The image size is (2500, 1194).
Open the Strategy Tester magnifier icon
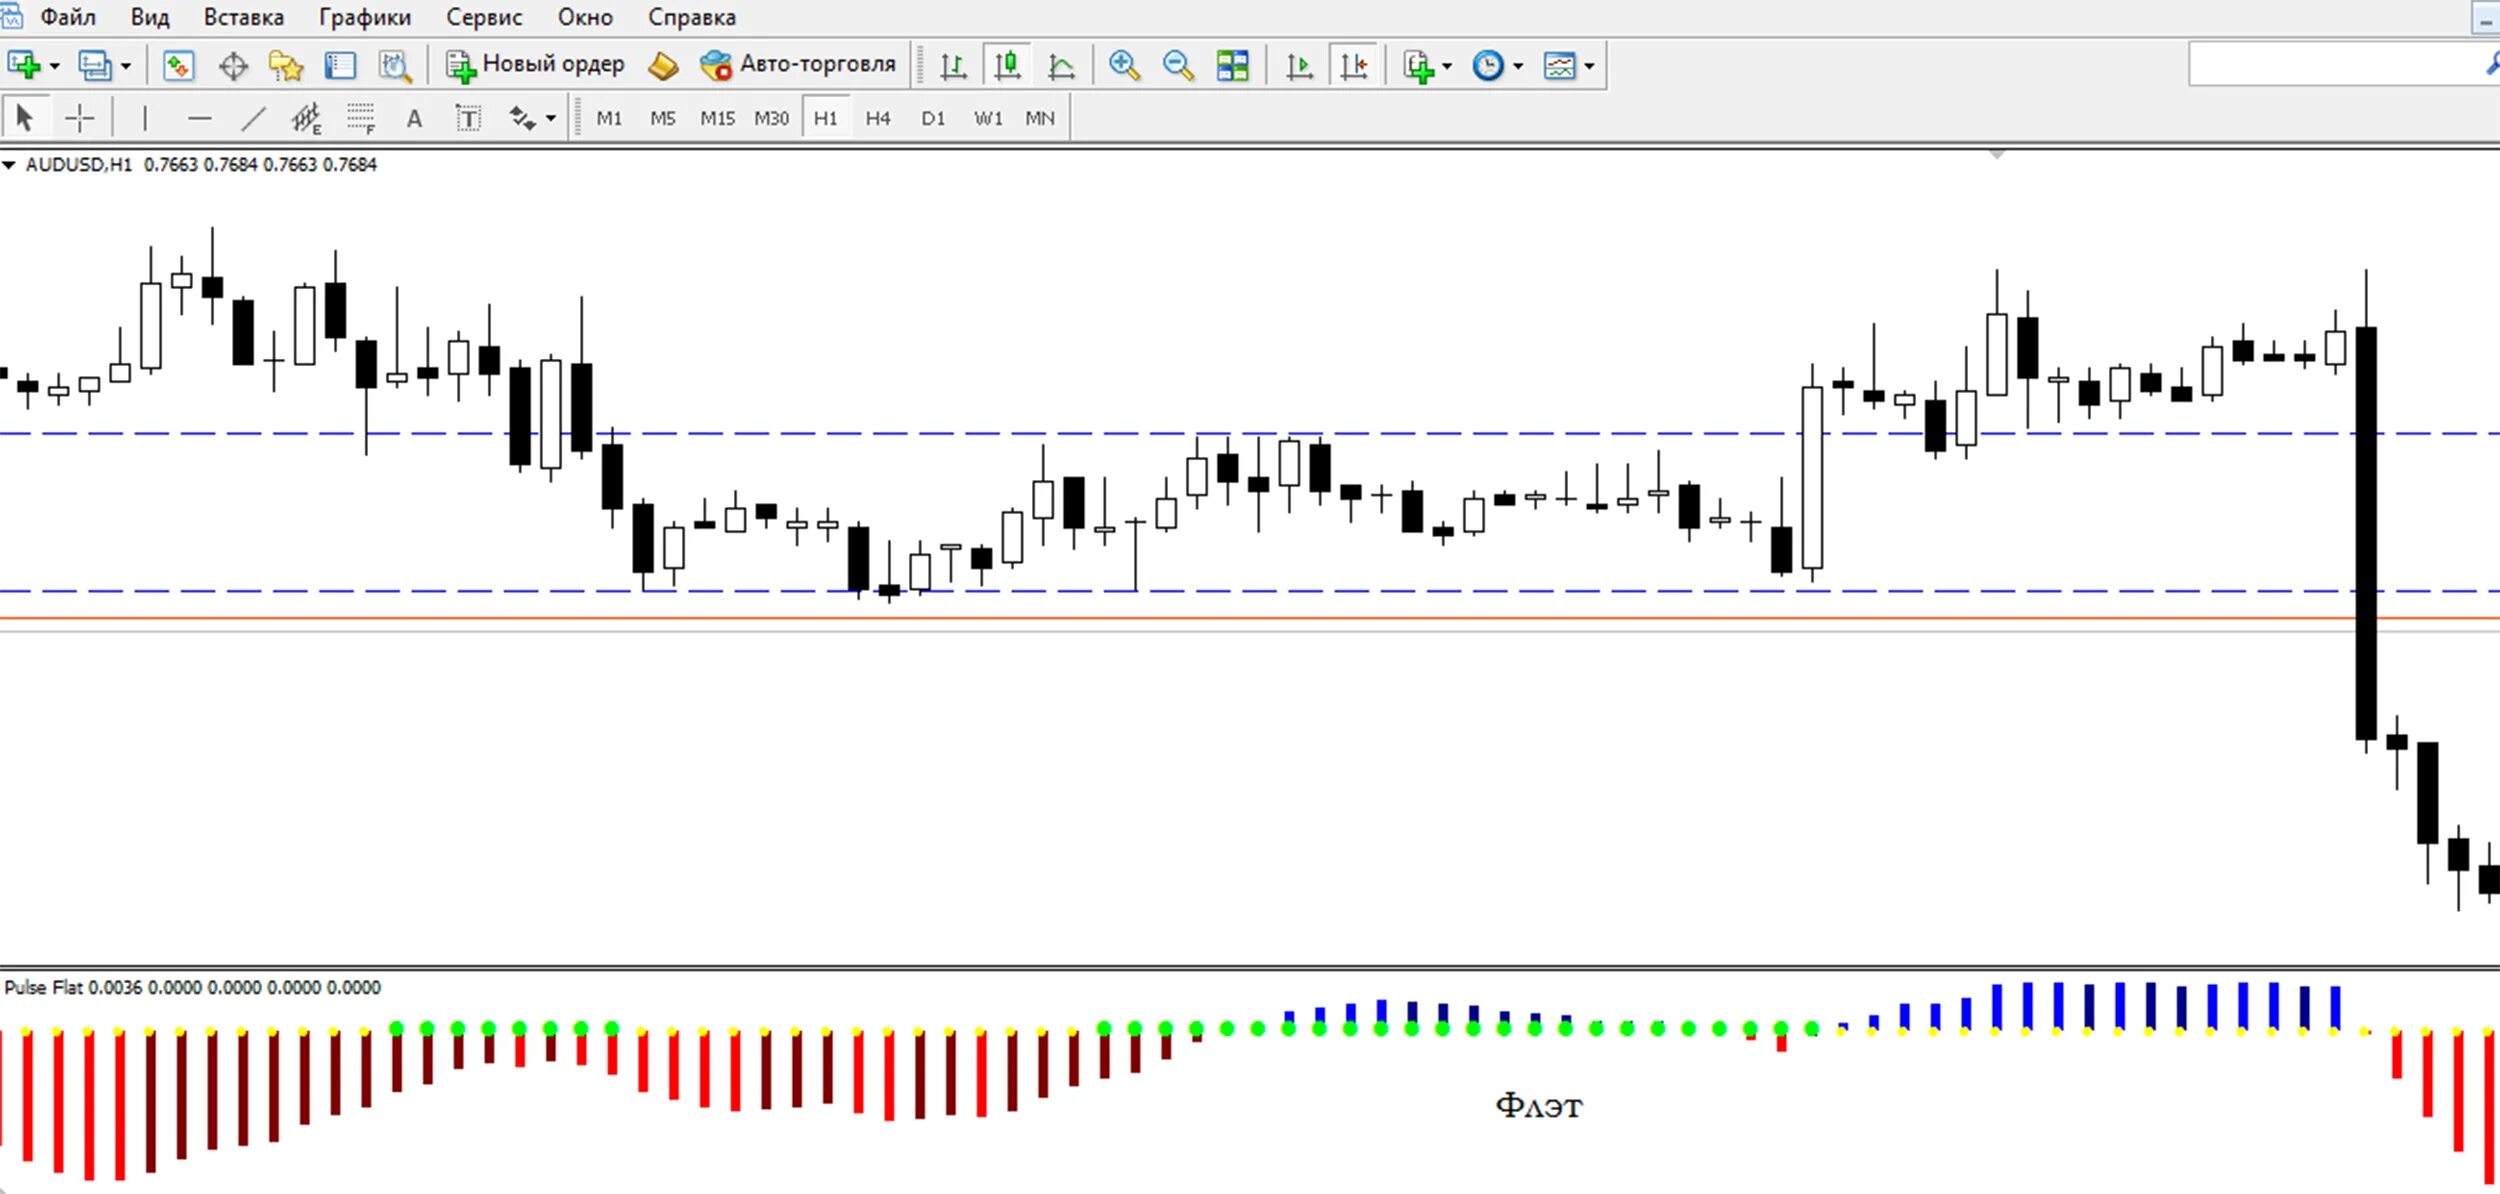click(x=395, y=66)
